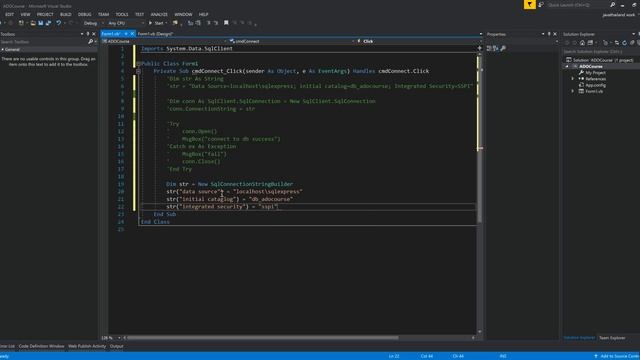The width and height of the screenshot is (640, 360).
Task: Click the Refresh icon in Solution Explorer
Action: (624, 43)
